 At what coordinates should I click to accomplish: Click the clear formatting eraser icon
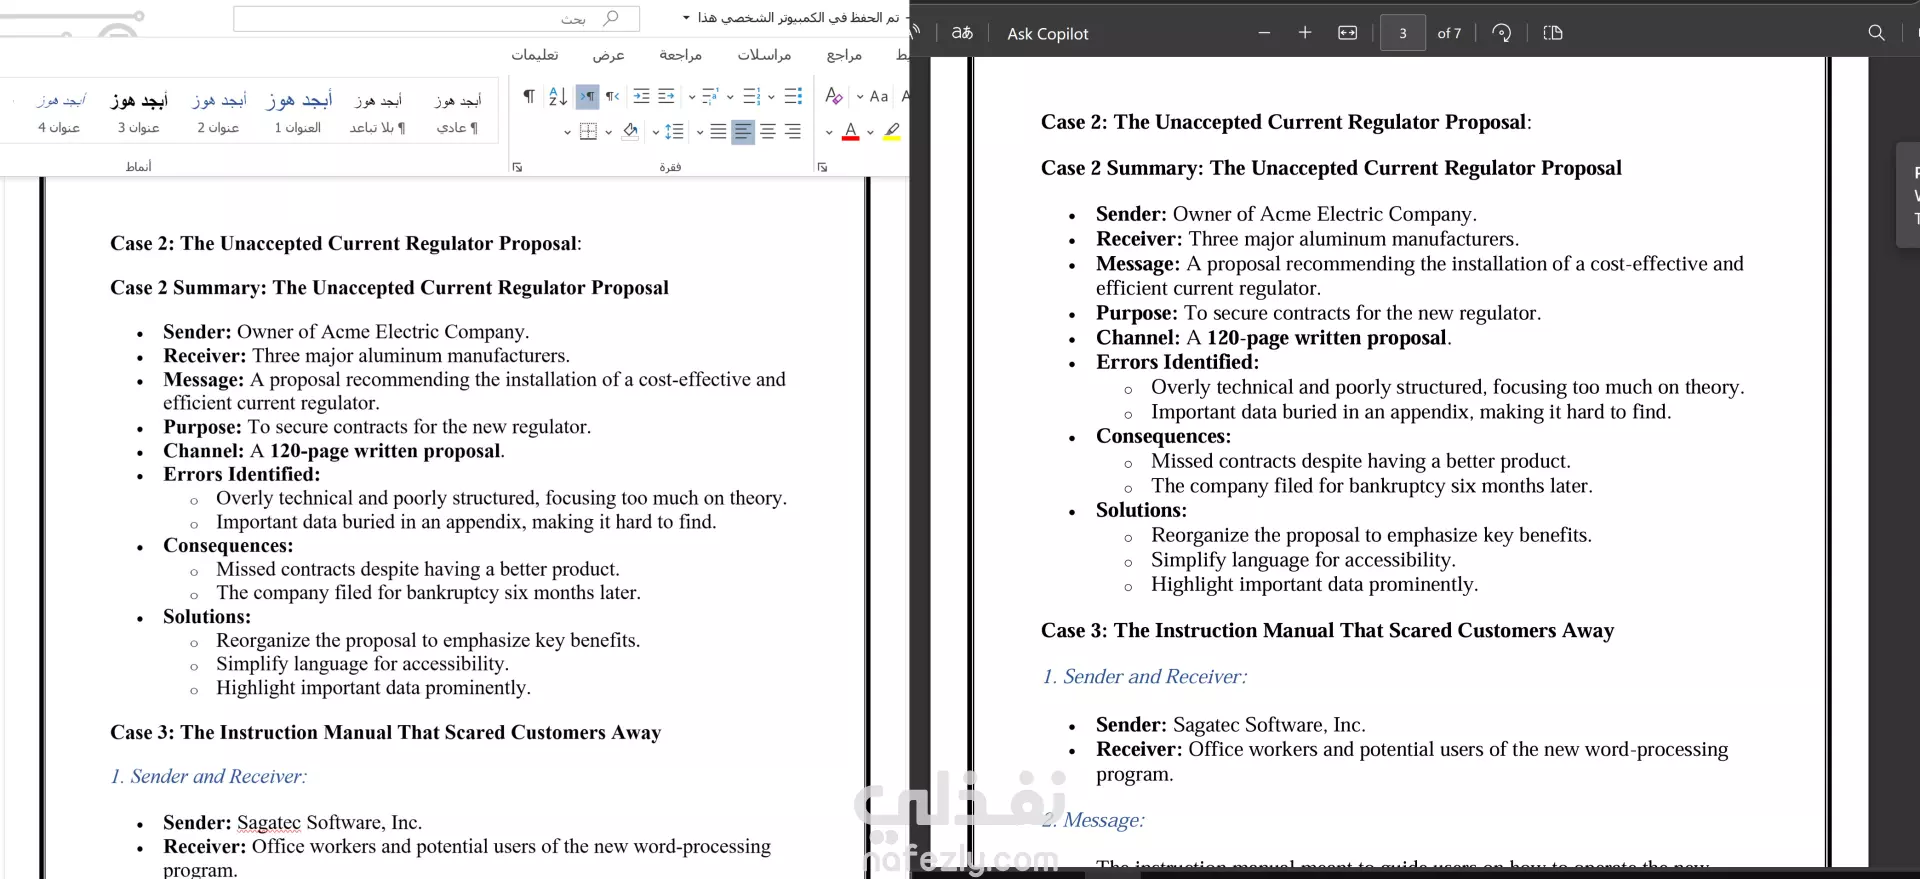pyautogui.click(x=834, y=96)
